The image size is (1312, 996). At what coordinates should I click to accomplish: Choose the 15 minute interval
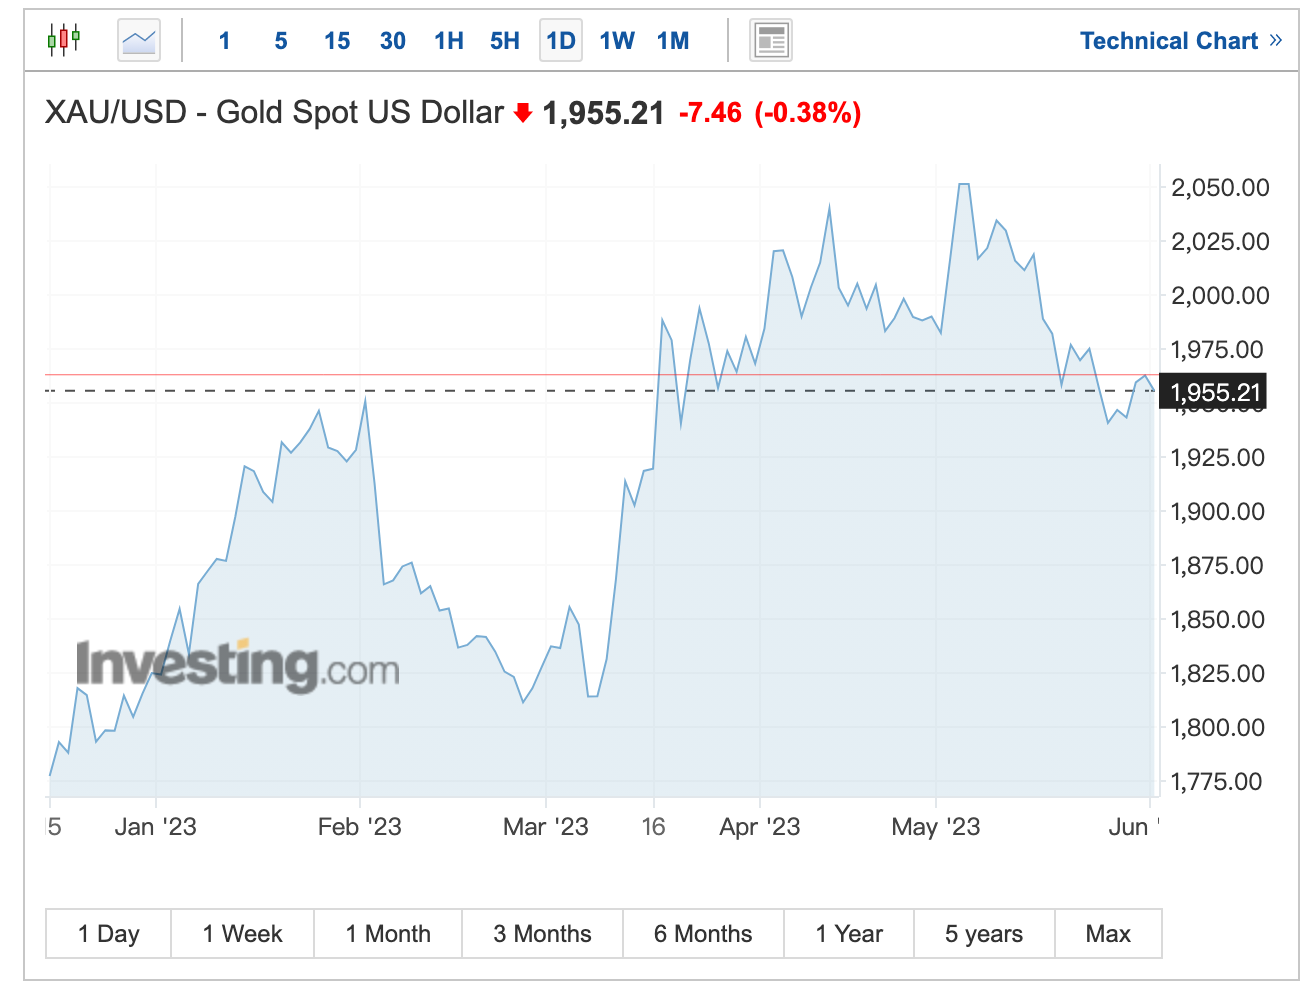337,41
